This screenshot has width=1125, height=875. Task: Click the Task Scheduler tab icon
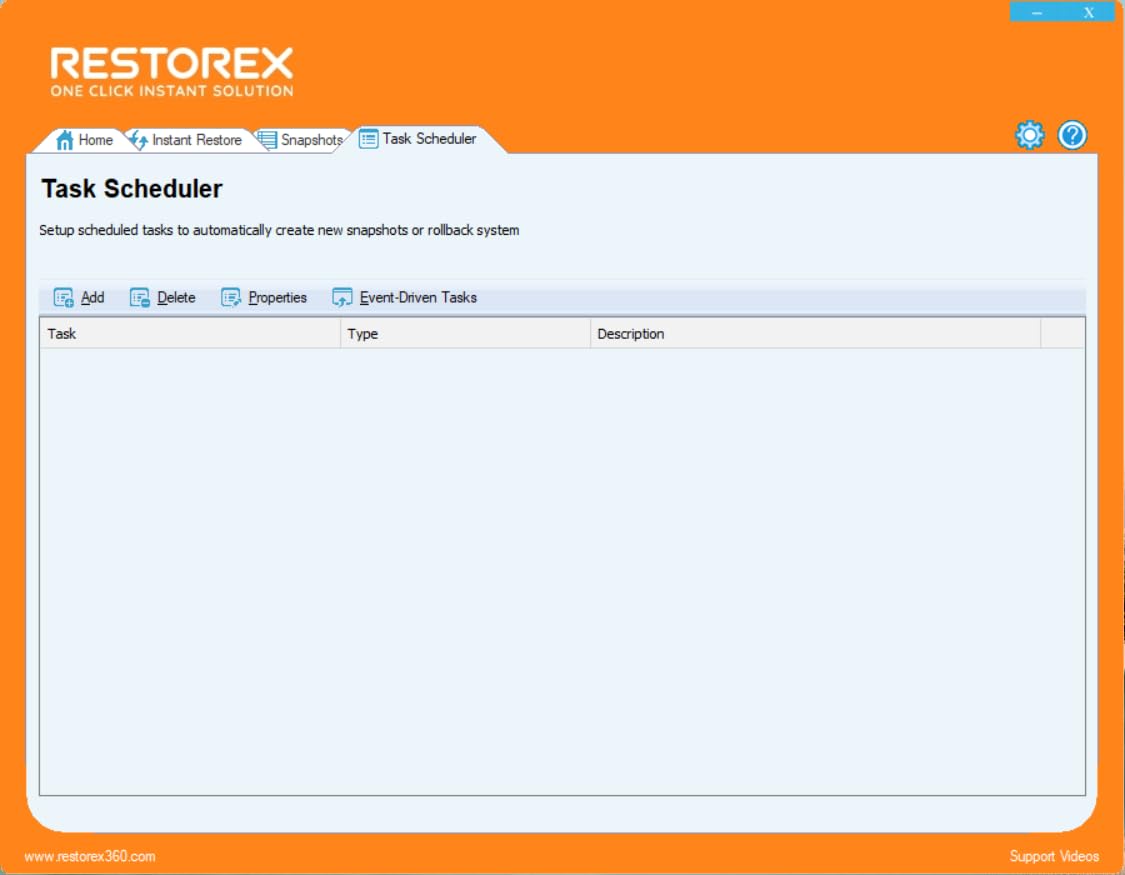click(x=368, y=138)
